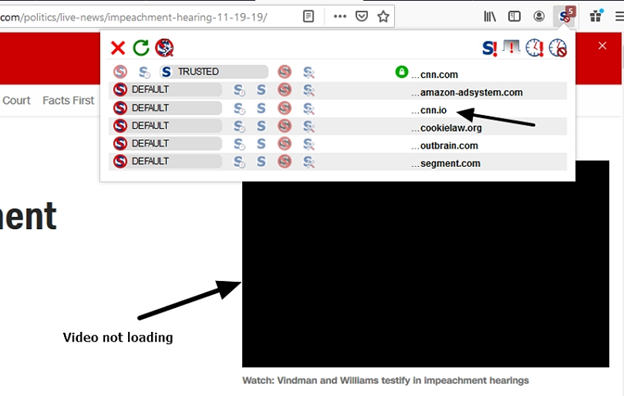Temporarily trust cookielaw.org
Screen dimensions: 624x396
pos(239,127)
